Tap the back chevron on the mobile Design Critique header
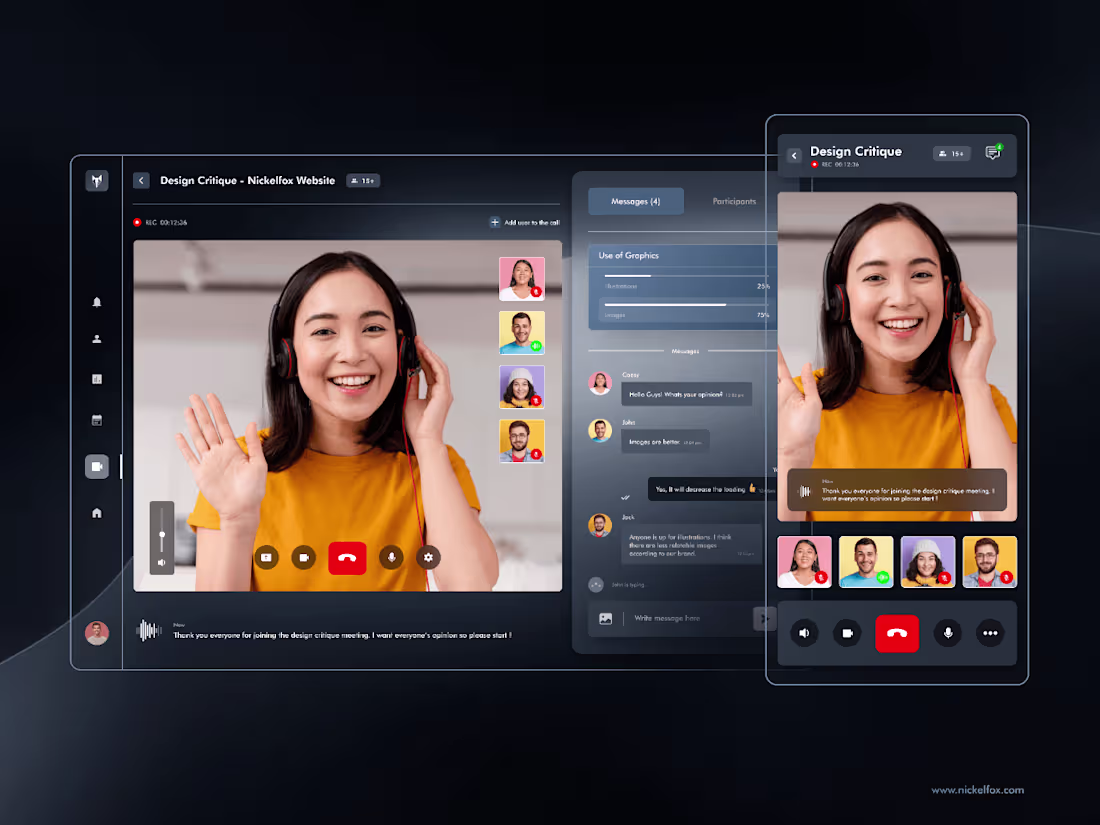 tap(793, 155)
